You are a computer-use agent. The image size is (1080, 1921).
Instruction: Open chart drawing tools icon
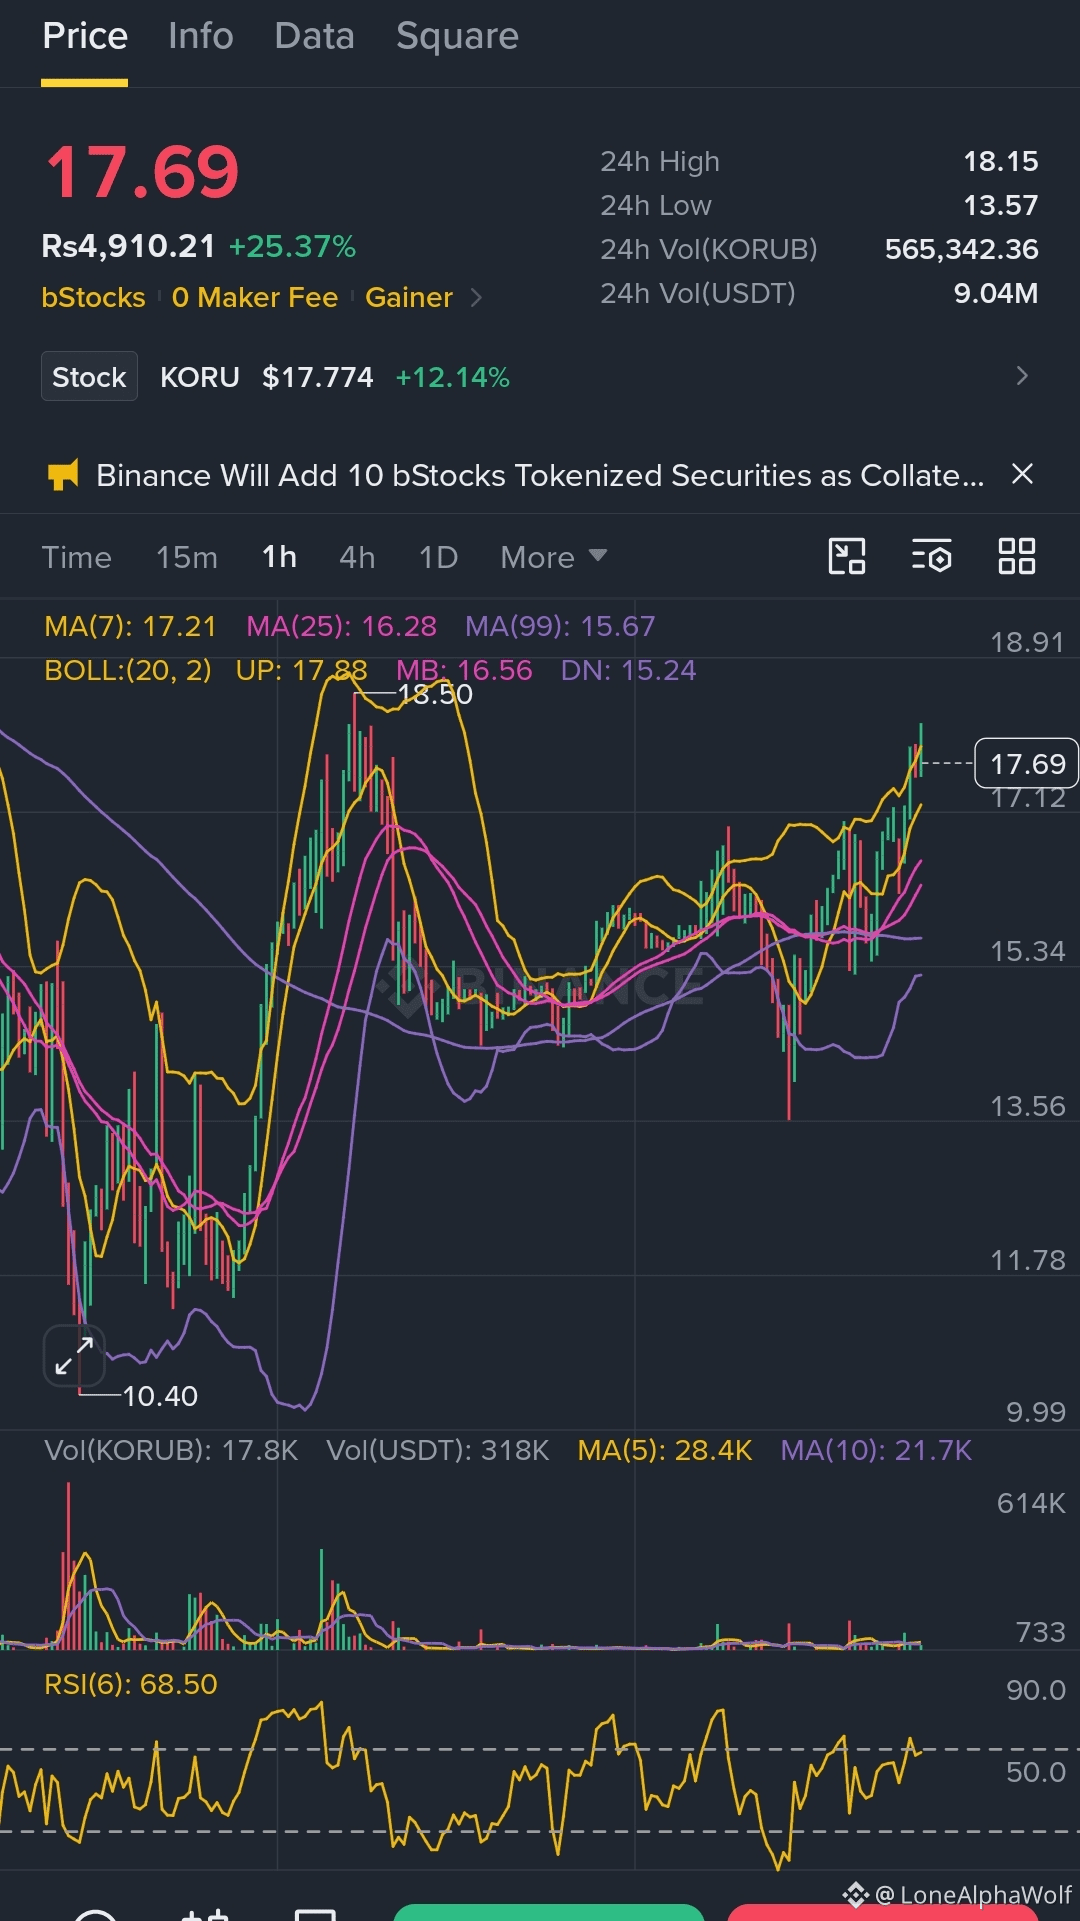point(847,556)
